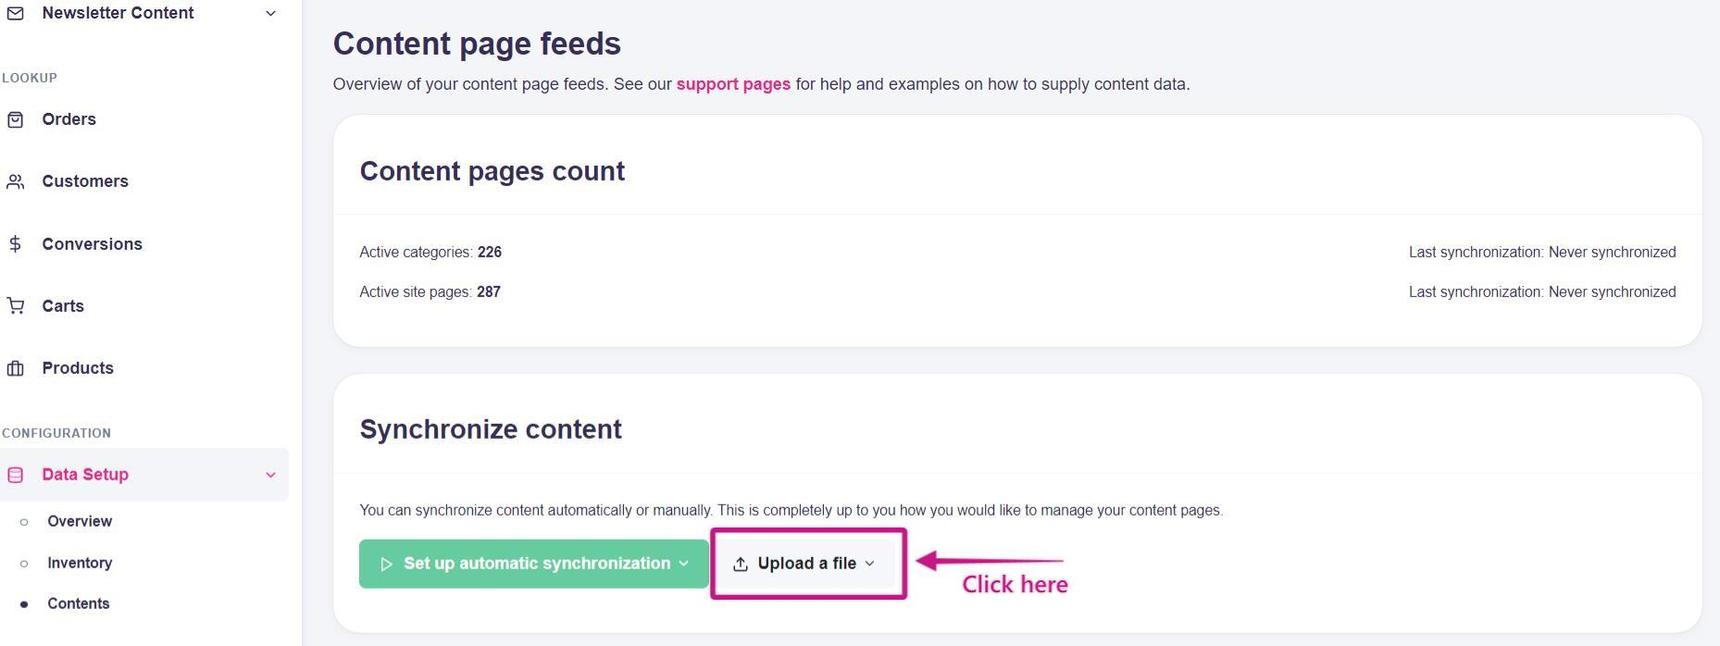Screen dimensions: 1720x646
Task: Open automatic synchronization dropdown arrow
Action: coord(684,564)
